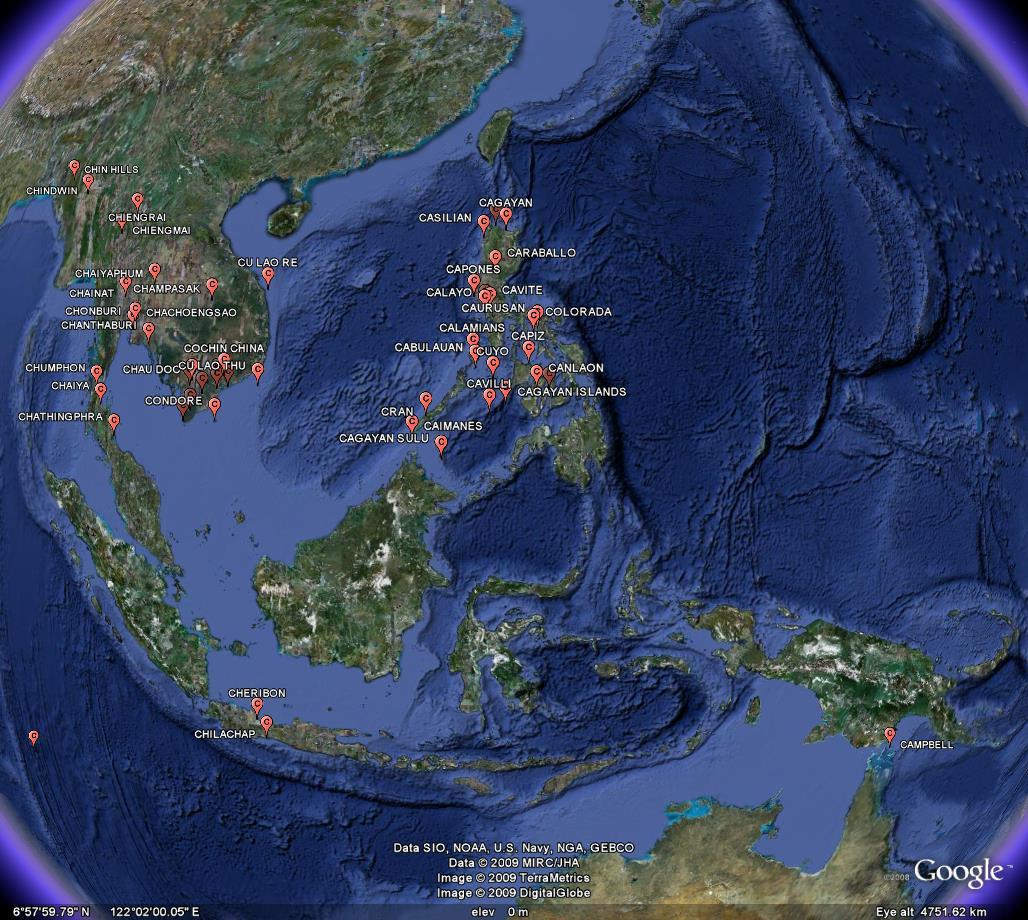Click the latitude readout 6°57'59.79" N
Image resolution: width=1028 pixels, height=920 pixels.
(51, 911)
